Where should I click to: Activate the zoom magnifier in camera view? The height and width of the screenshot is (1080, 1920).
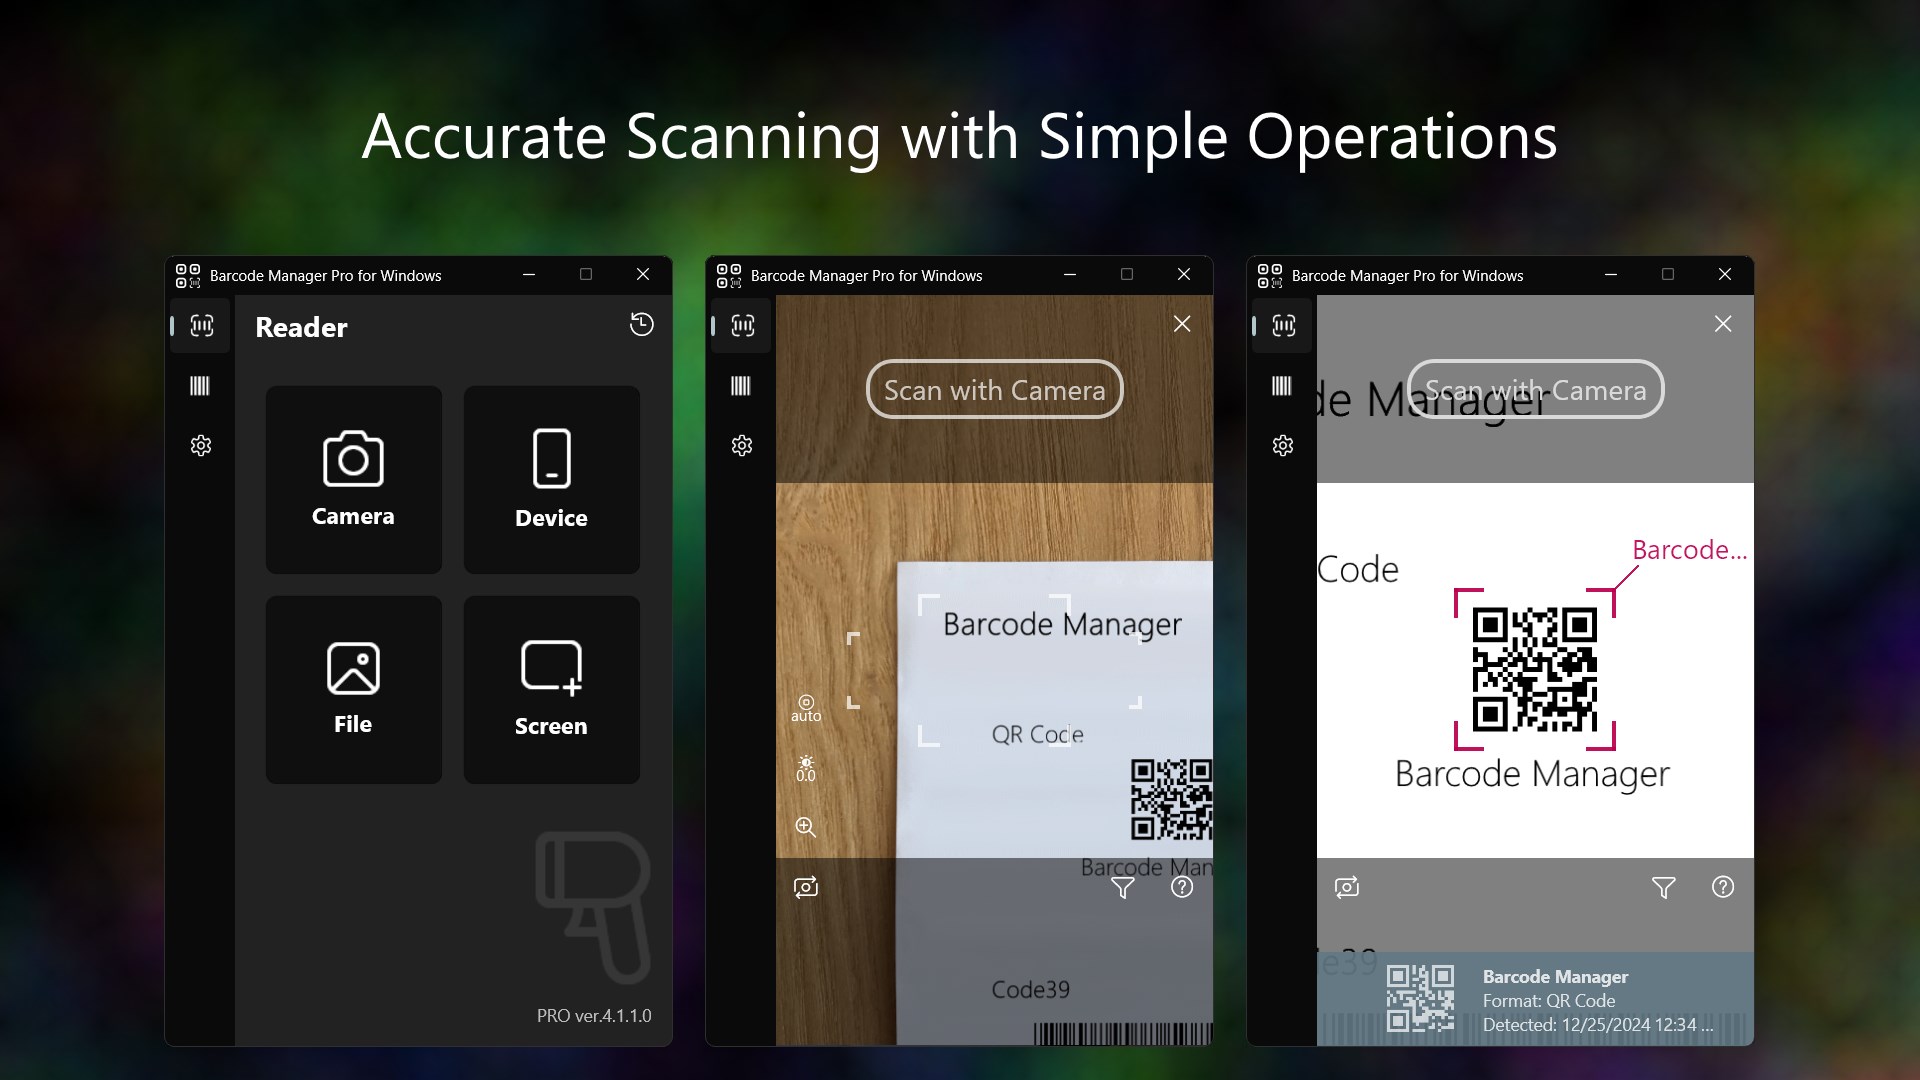(x=806, y=828)
